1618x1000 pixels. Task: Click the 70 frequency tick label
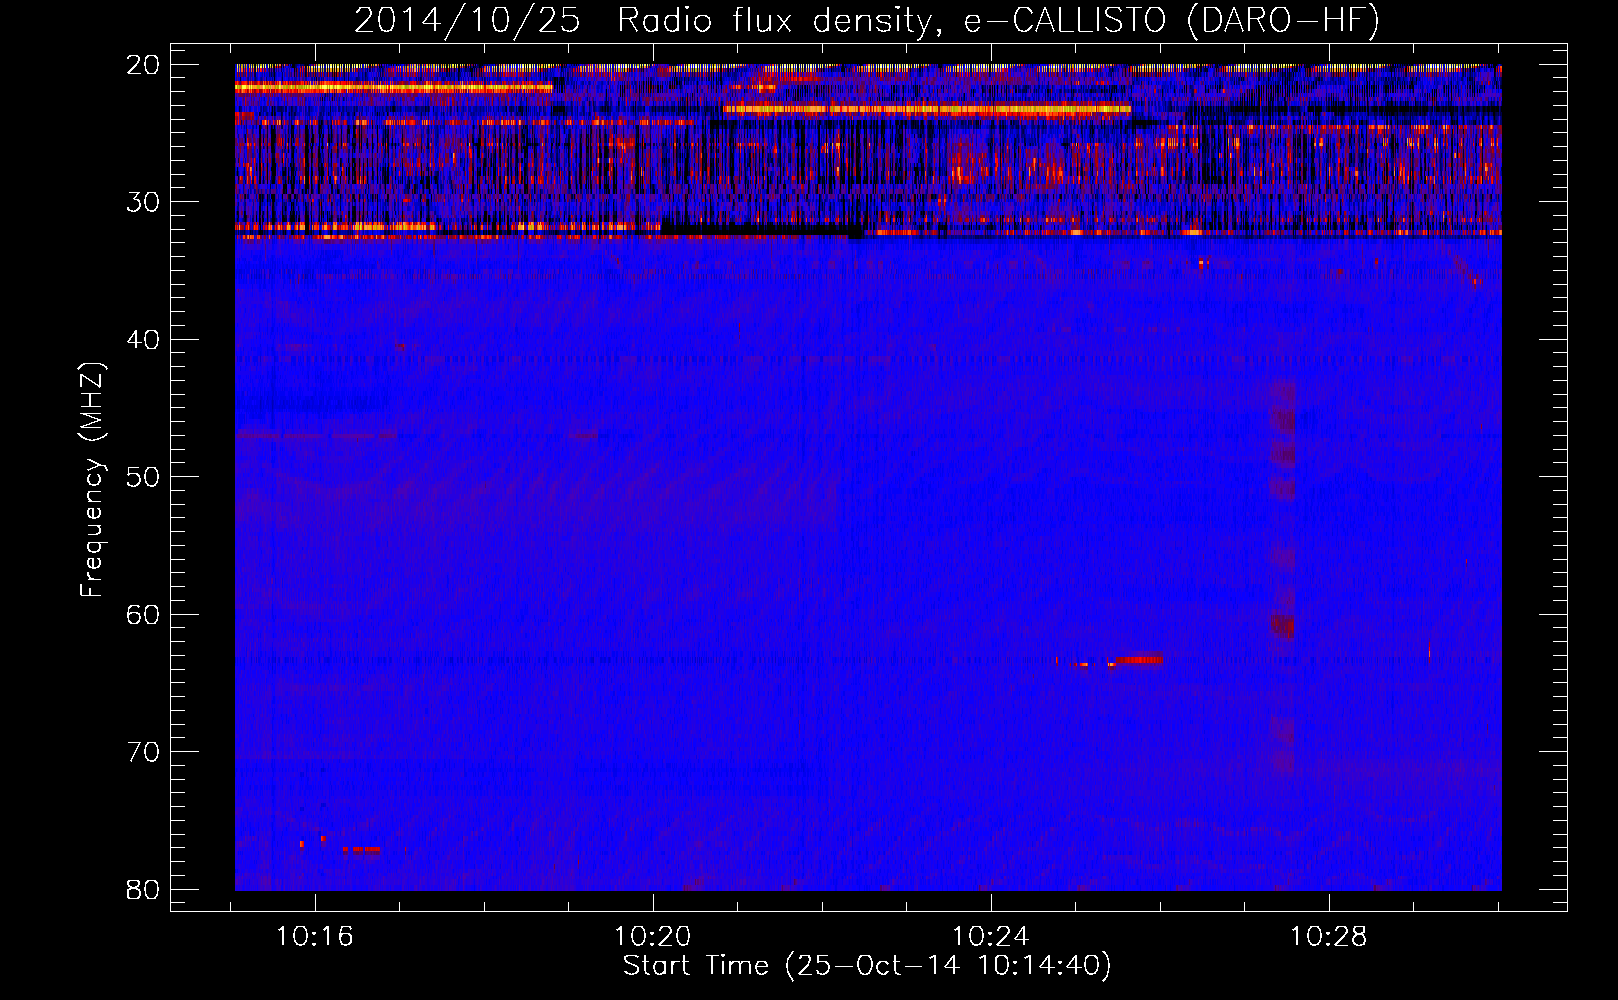click(x=143, y=752)
